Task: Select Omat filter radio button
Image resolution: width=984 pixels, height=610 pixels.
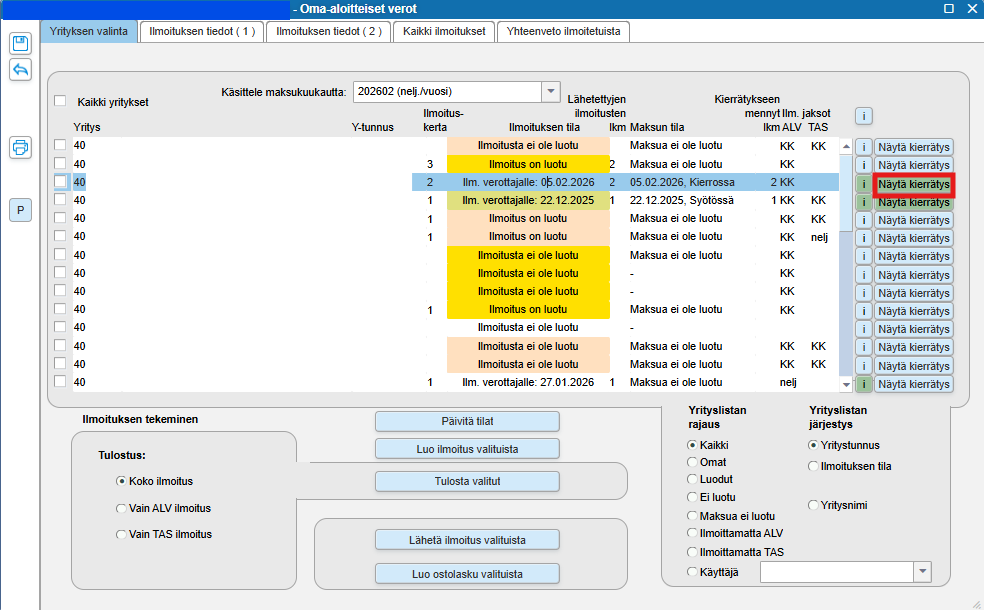Action: point(692,462)
